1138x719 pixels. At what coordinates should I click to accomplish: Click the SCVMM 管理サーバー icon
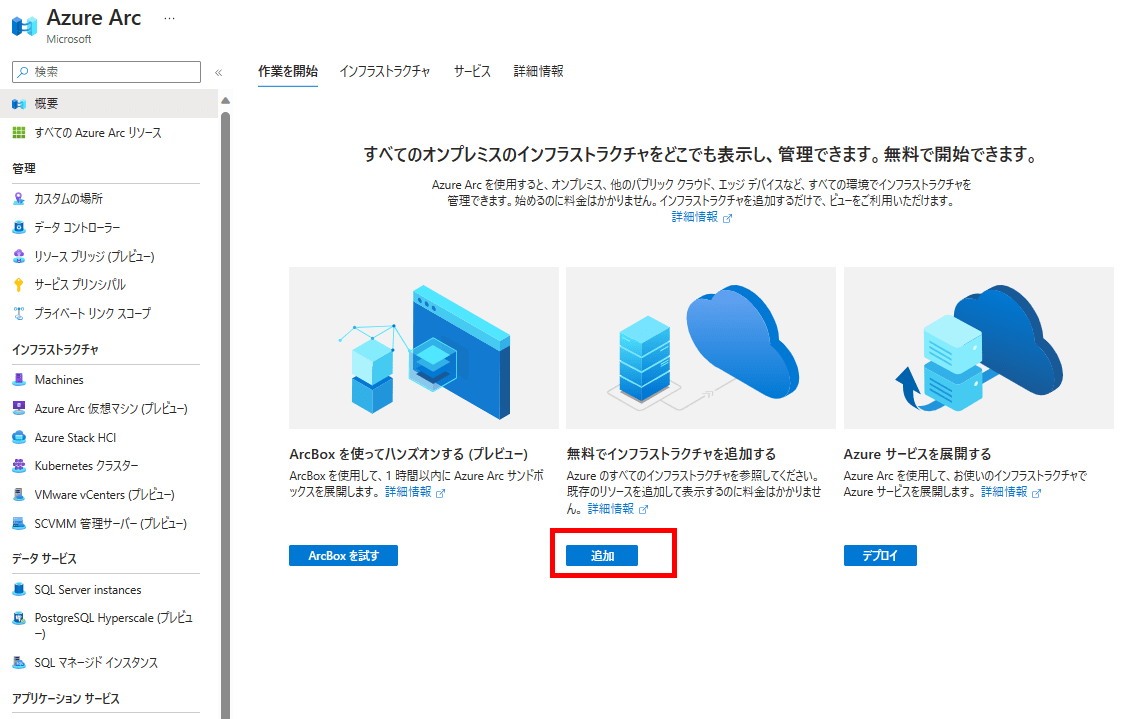[x=19, y=523]
